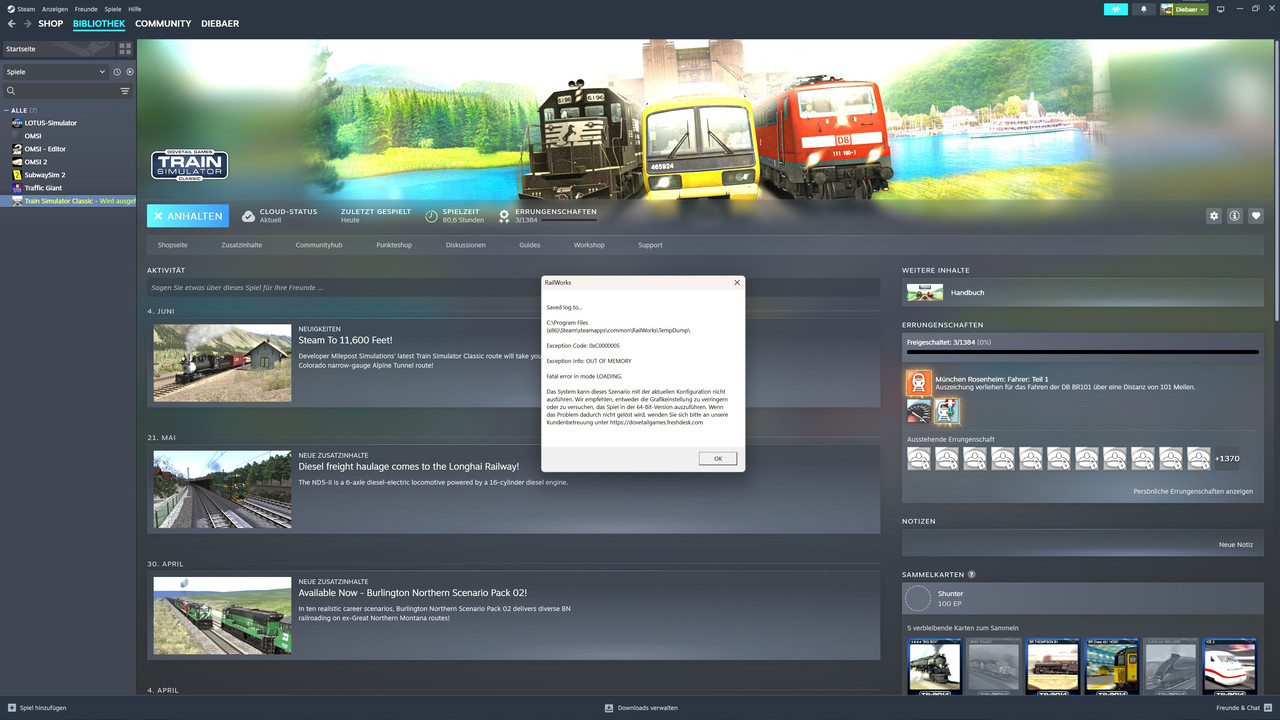Screen dimensions: 1280x720
Task: Open game settings gear icon
Action: pyautogui.click(x=1214, y=216)
